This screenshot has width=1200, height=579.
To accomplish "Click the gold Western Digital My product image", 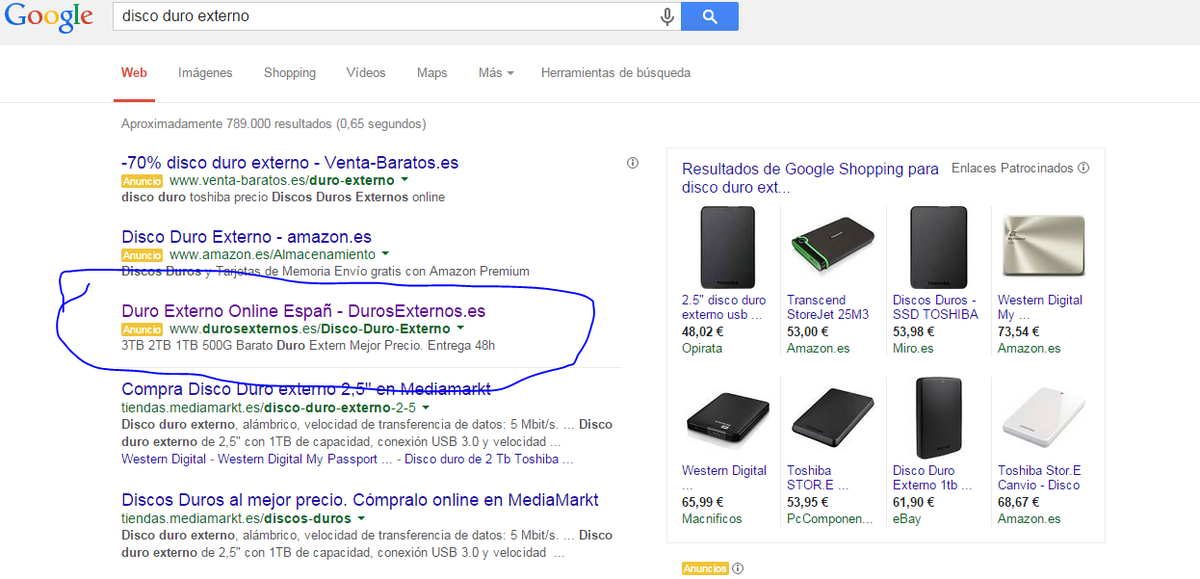I will tap(1042, 246).
